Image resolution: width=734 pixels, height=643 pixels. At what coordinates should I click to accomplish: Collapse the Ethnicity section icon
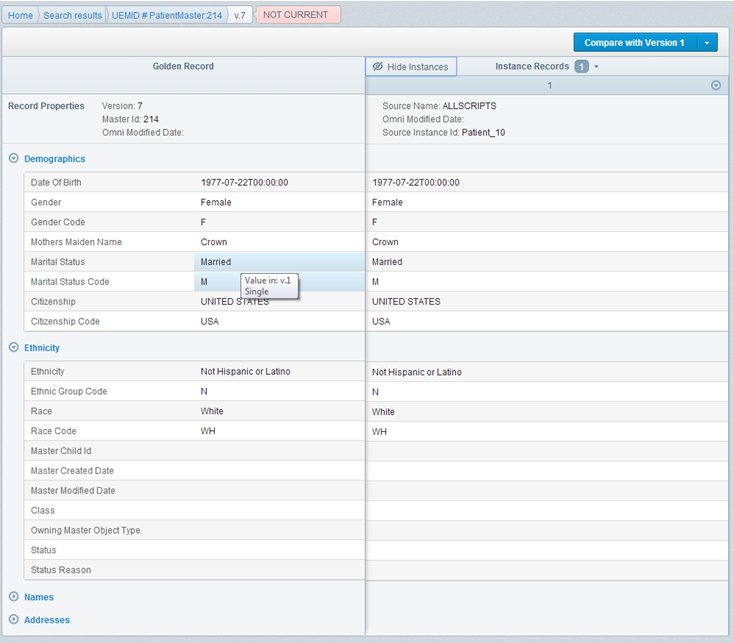[14, 348]
